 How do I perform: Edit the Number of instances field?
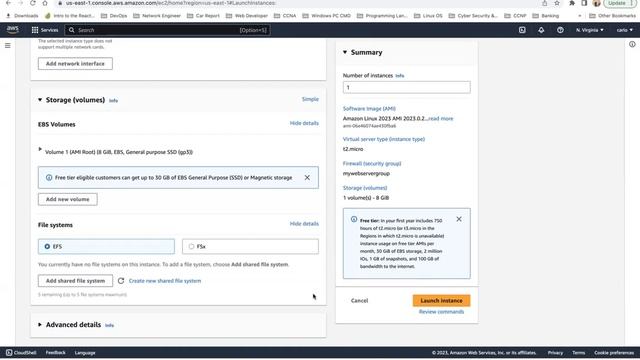(407, 87)
